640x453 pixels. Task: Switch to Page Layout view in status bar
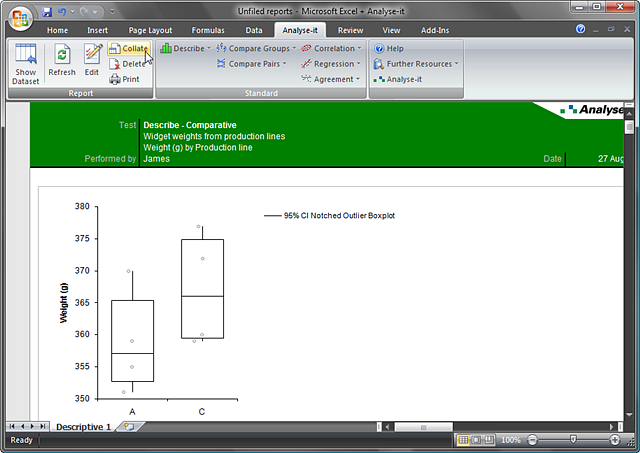point(477,440)
